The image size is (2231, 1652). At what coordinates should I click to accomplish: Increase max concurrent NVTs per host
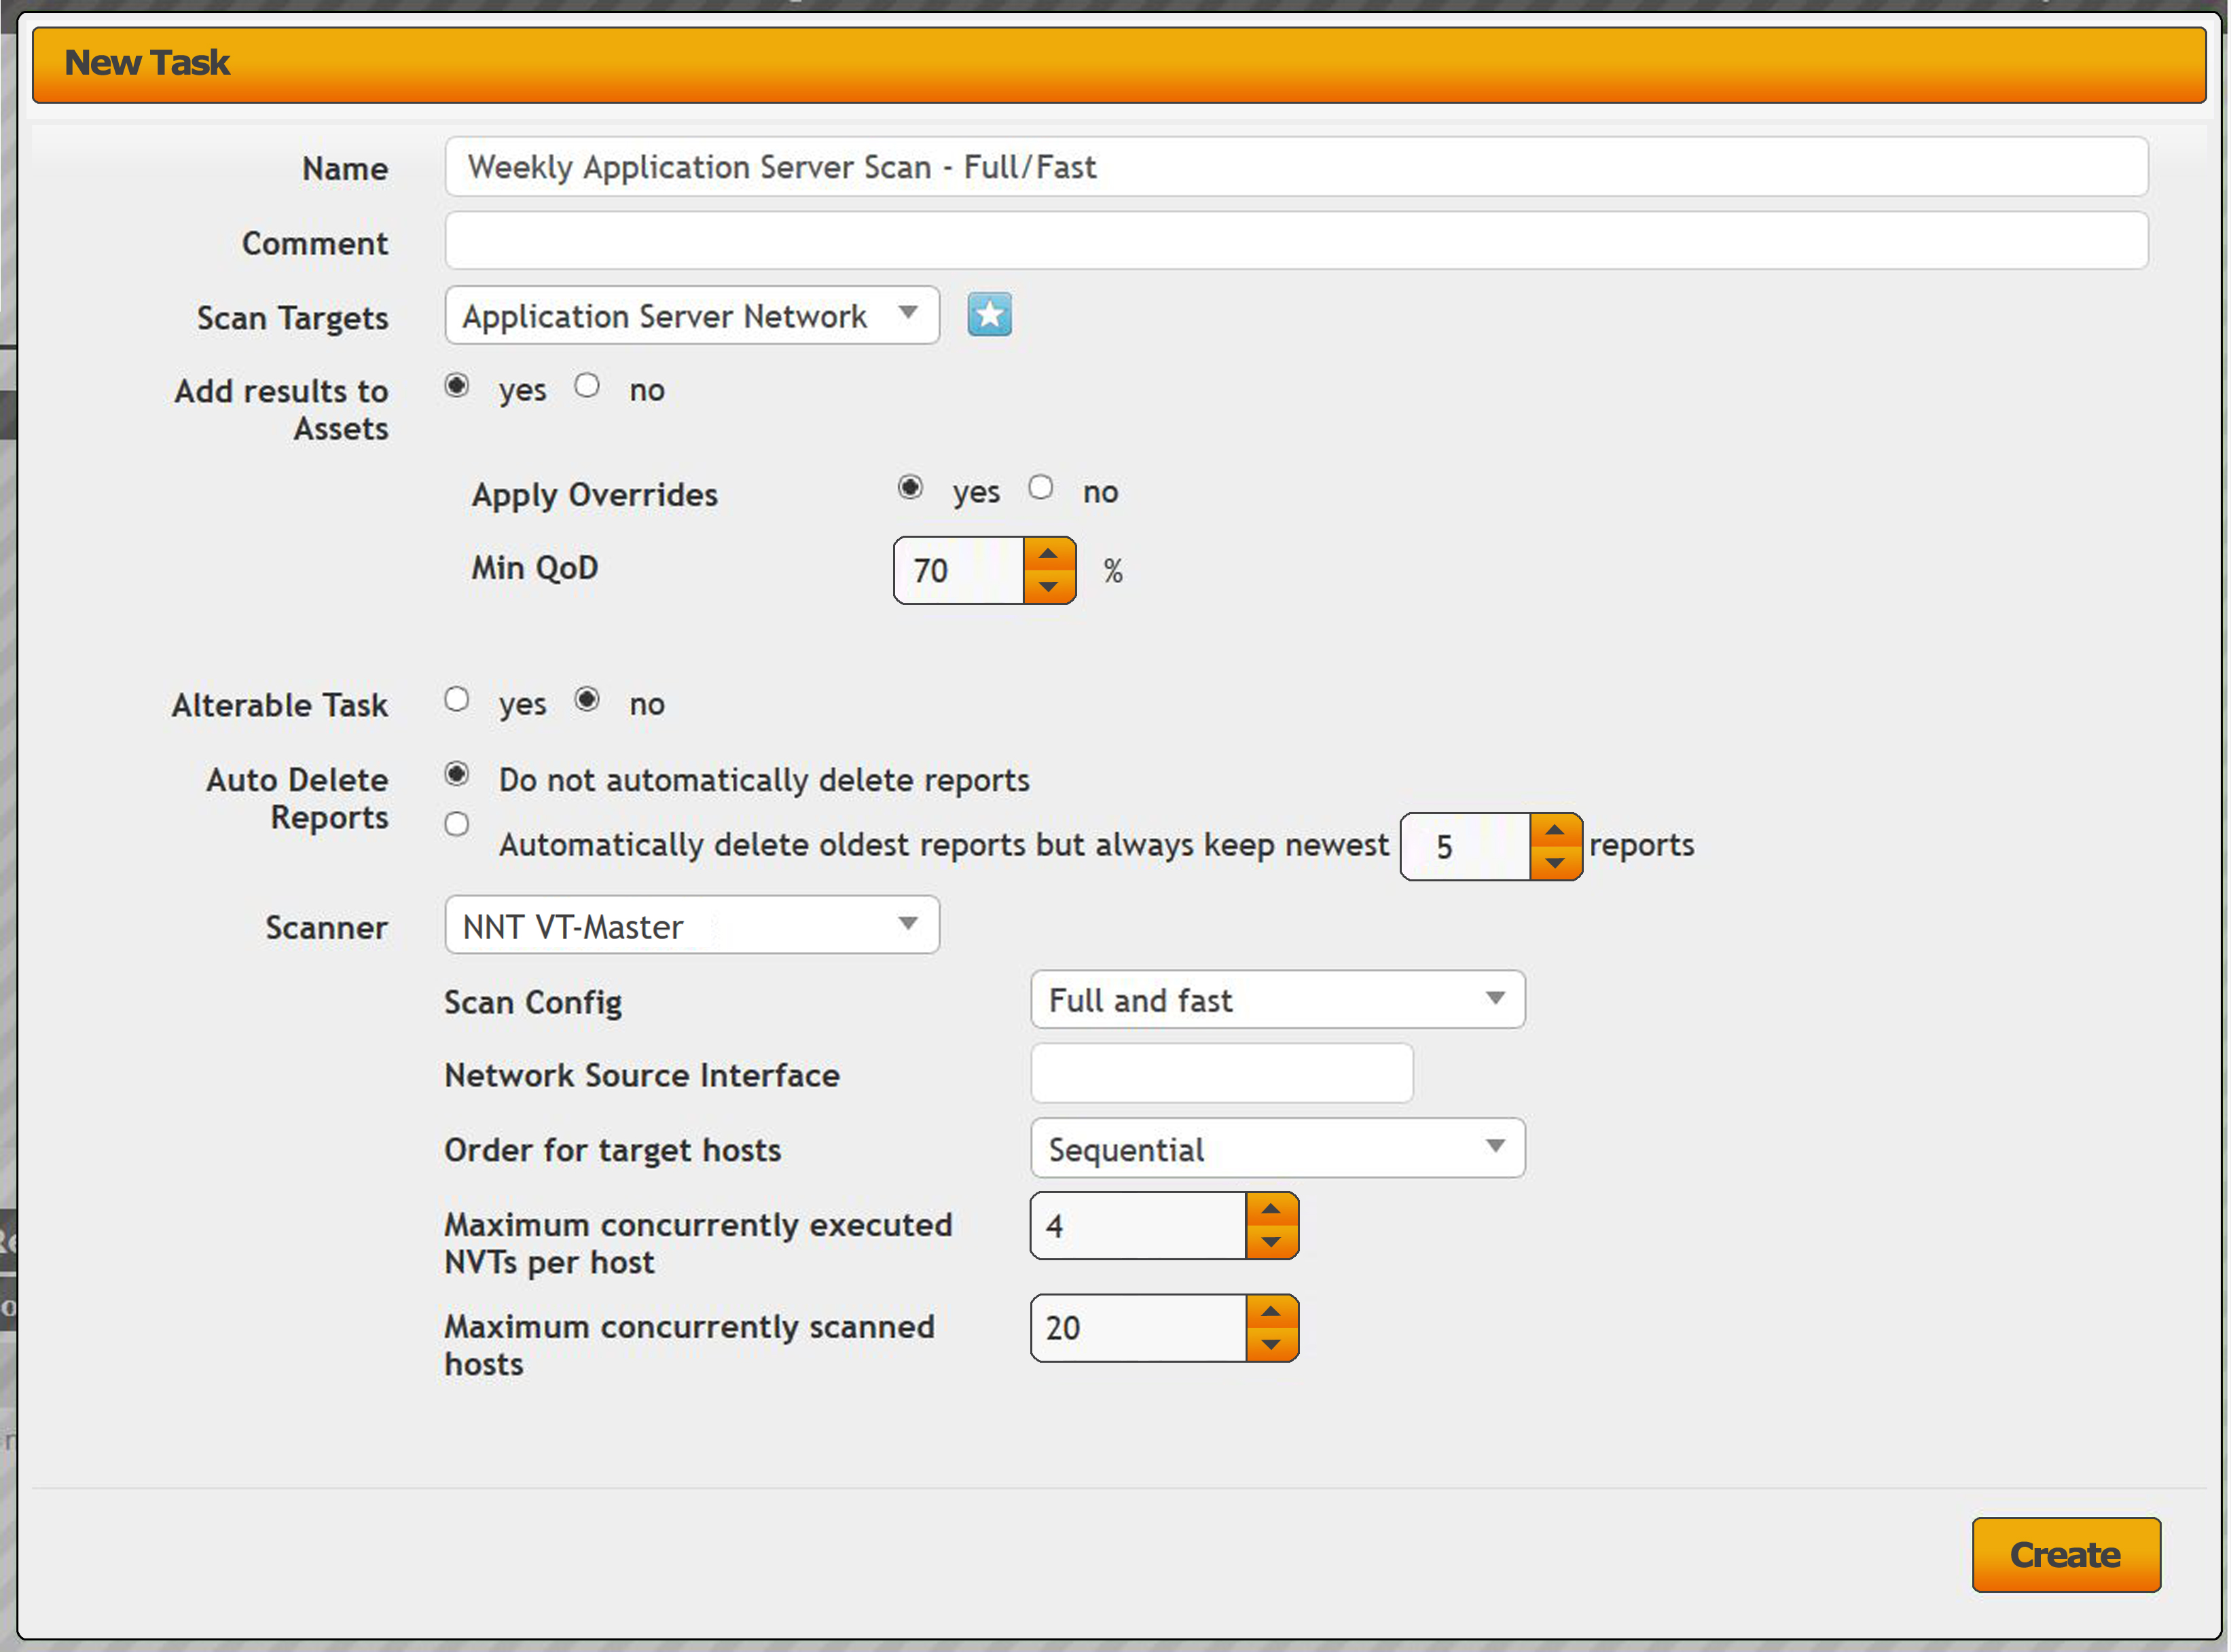(x=1270, y=1209)
